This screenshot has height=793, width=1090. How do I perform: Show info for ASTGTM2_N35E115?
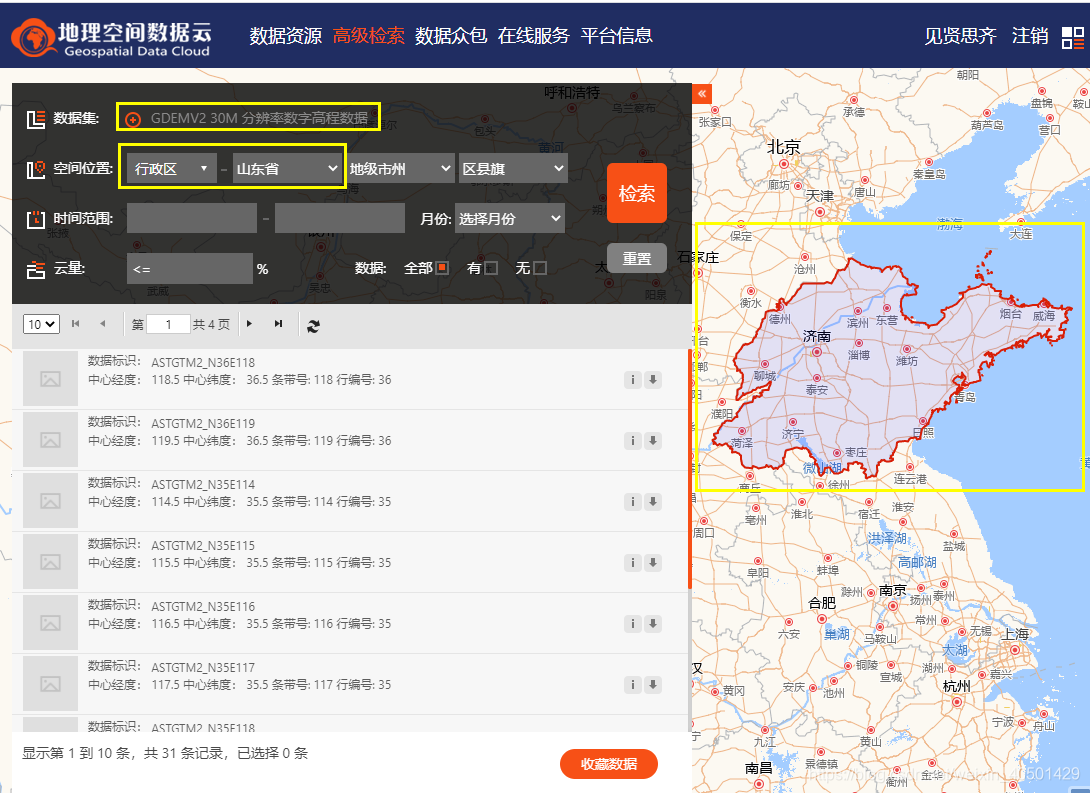(632, 562)
